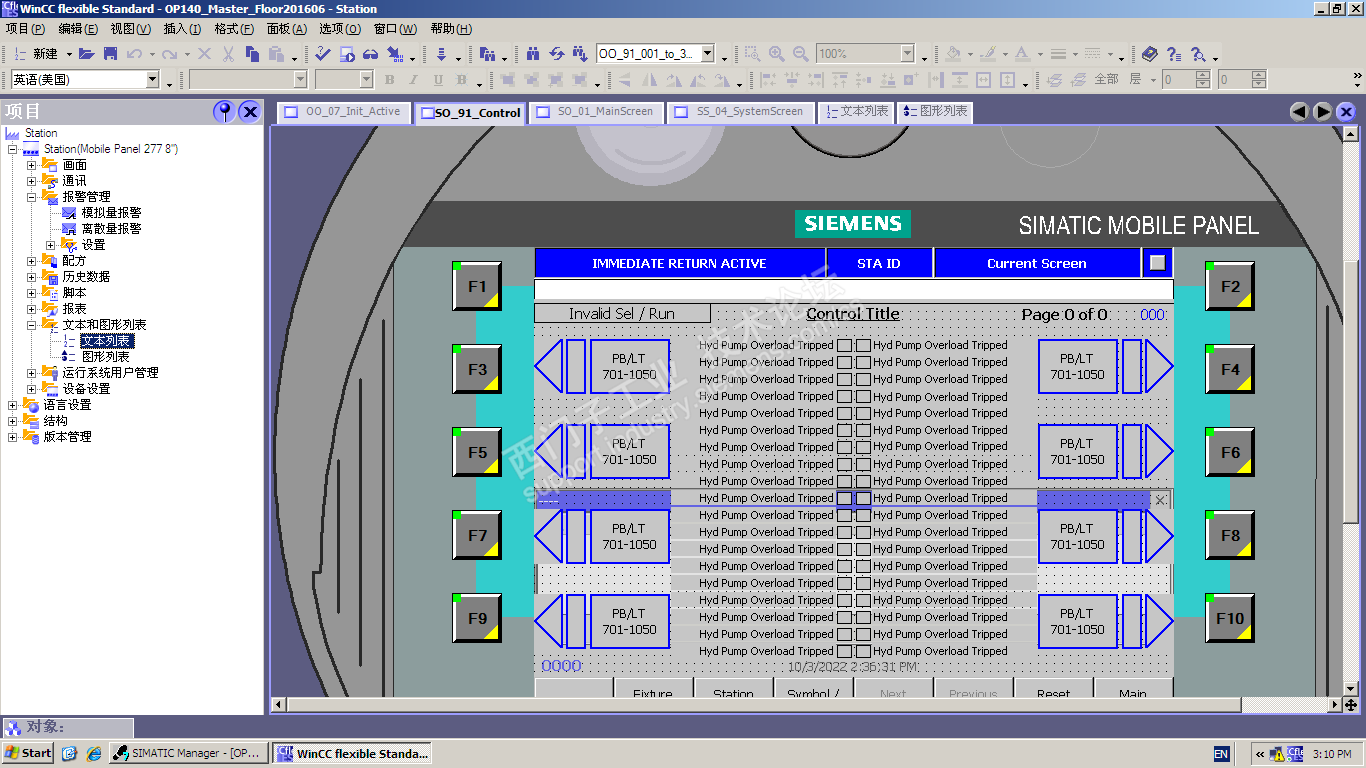
Task: Expand the 画面 screens tree node
Action: pyautogui.click(x=32, y=165)
